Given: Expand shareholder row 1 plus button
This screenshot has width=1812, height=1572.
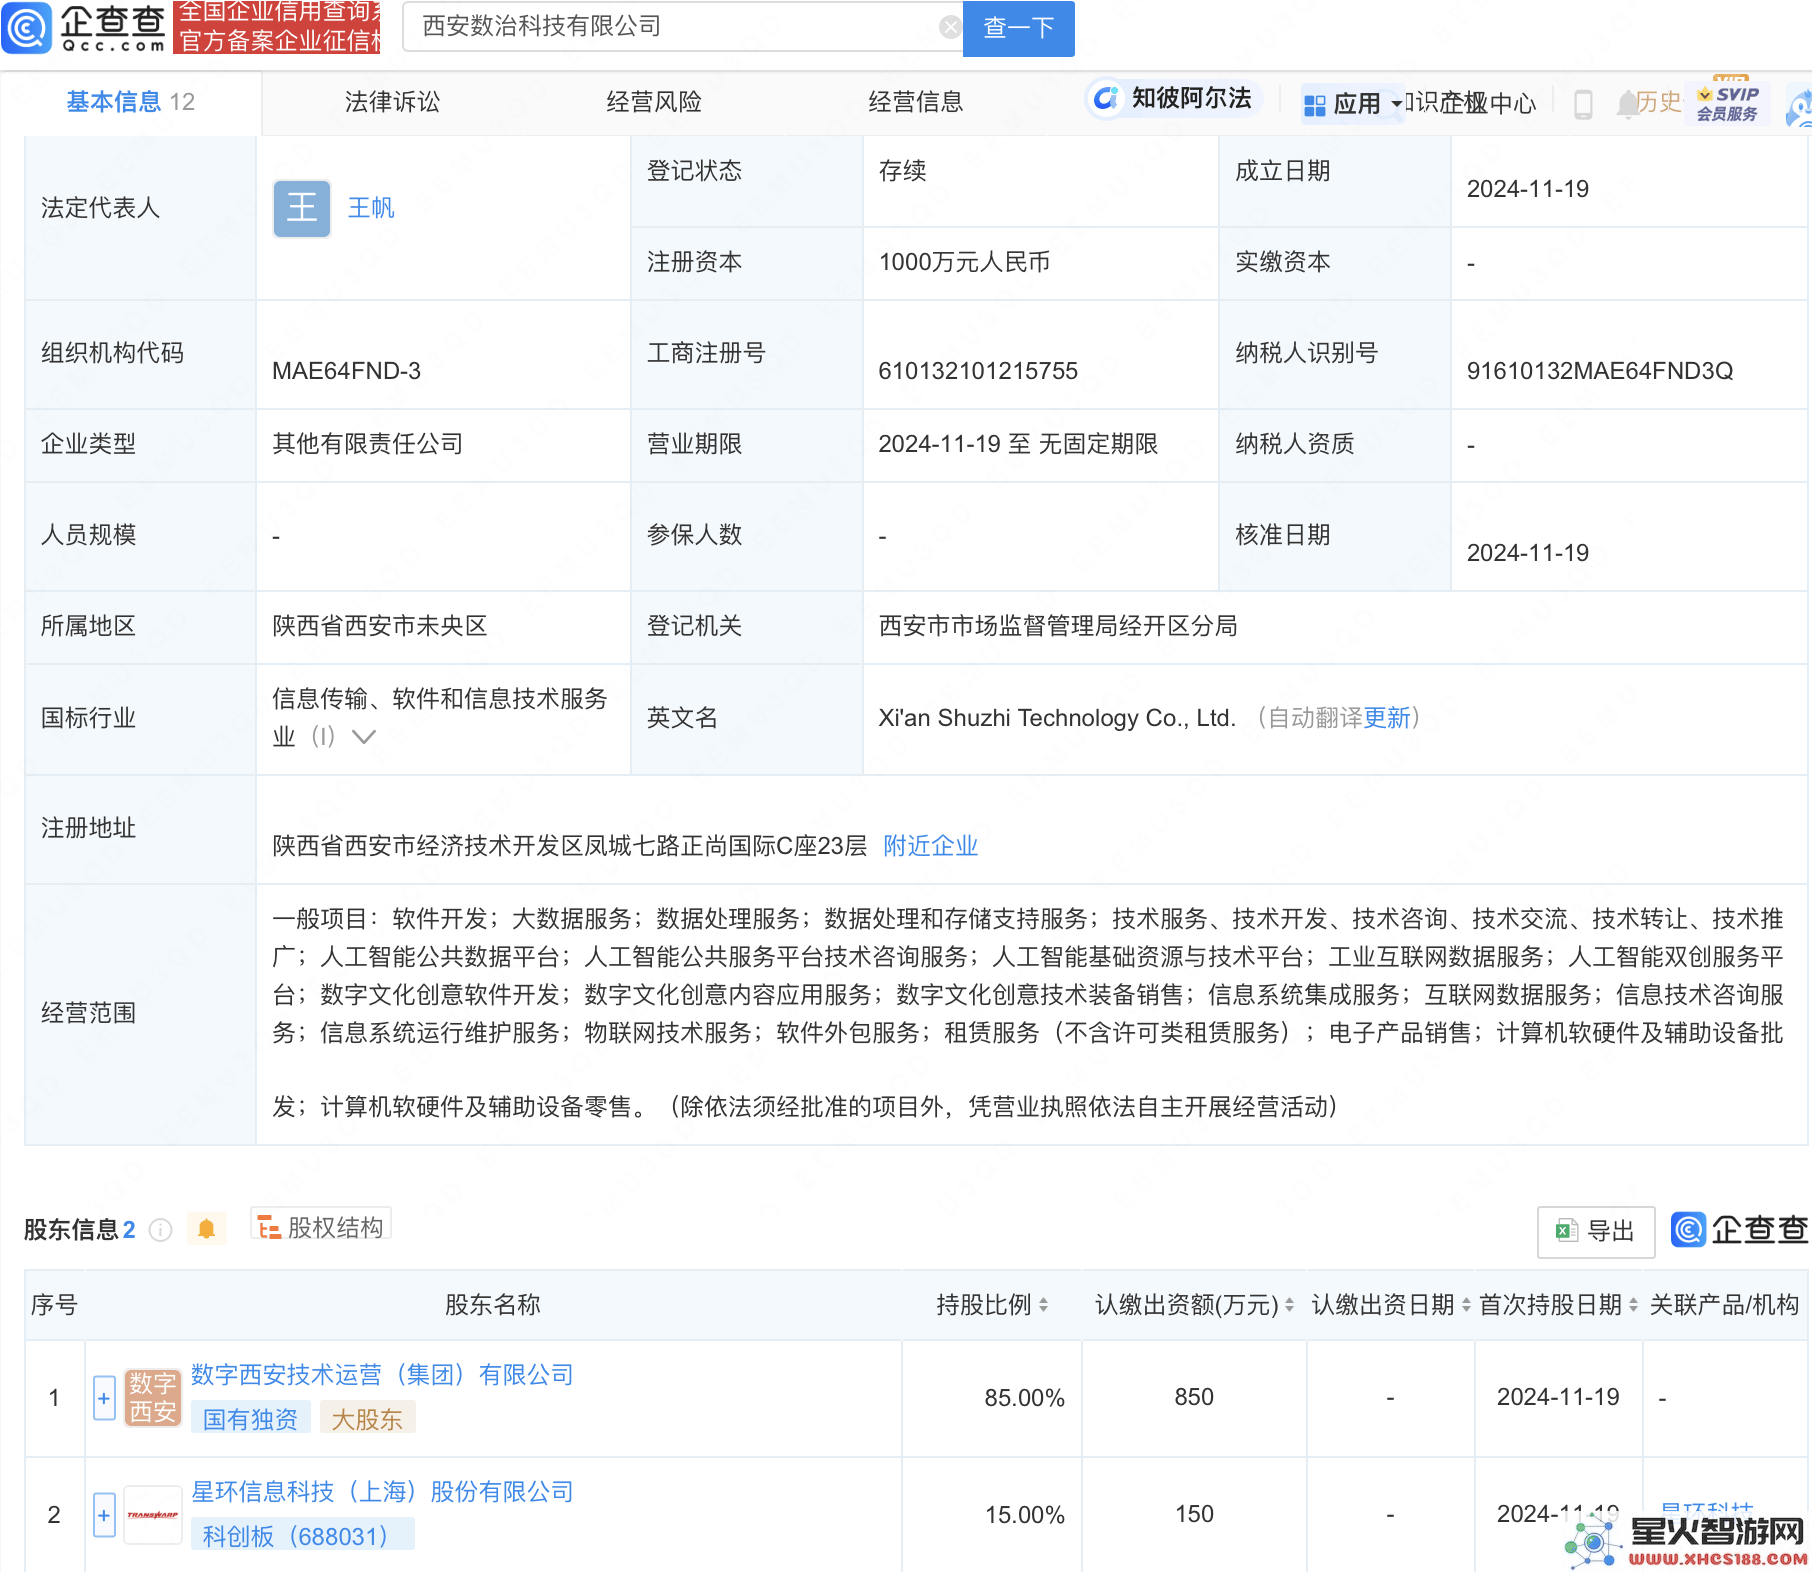Looking at the screenshot, I should (104, 1398).
